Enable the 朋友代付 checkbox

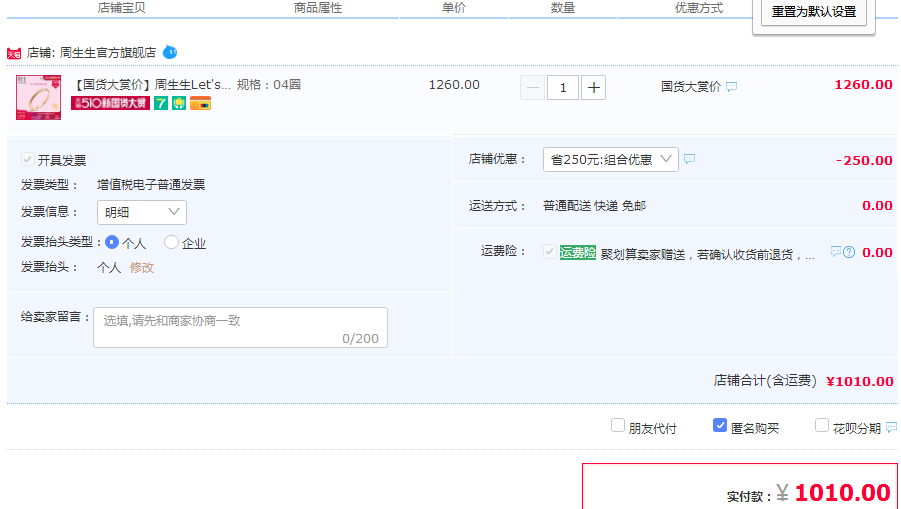(x=618, y=425)
